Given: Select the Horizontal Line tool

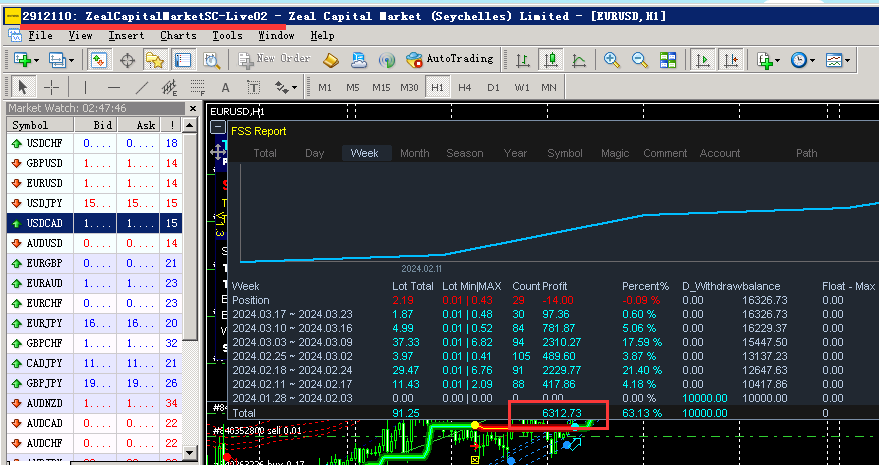Looking at the screenshot, I should click(114, 88).
